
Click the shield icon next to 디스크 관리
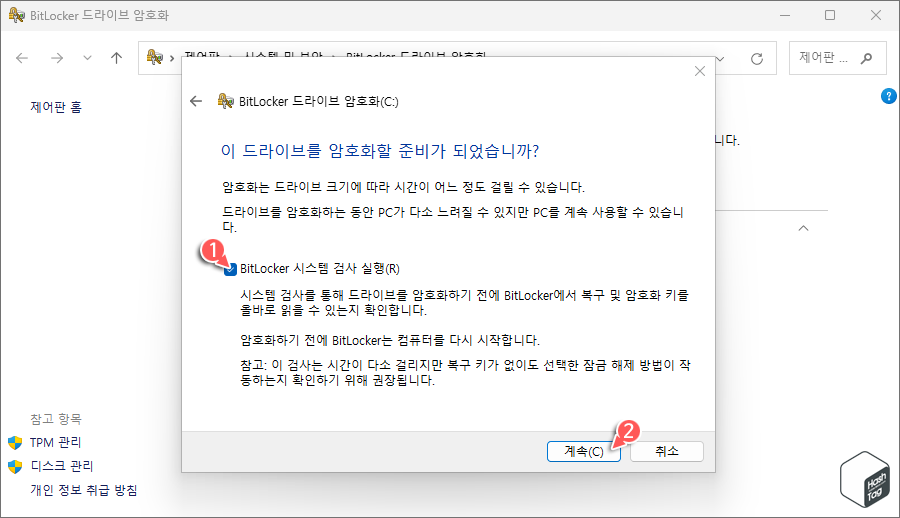point(15,466)
